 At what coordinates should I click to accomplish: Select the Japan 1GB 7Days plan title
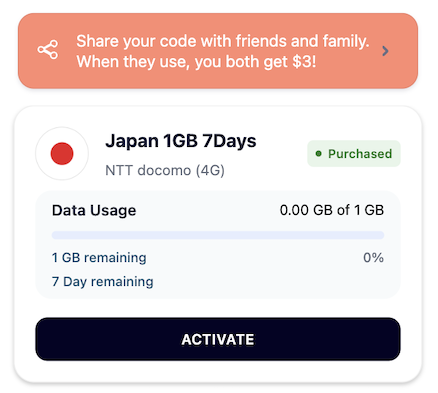[x=181, y=141]
